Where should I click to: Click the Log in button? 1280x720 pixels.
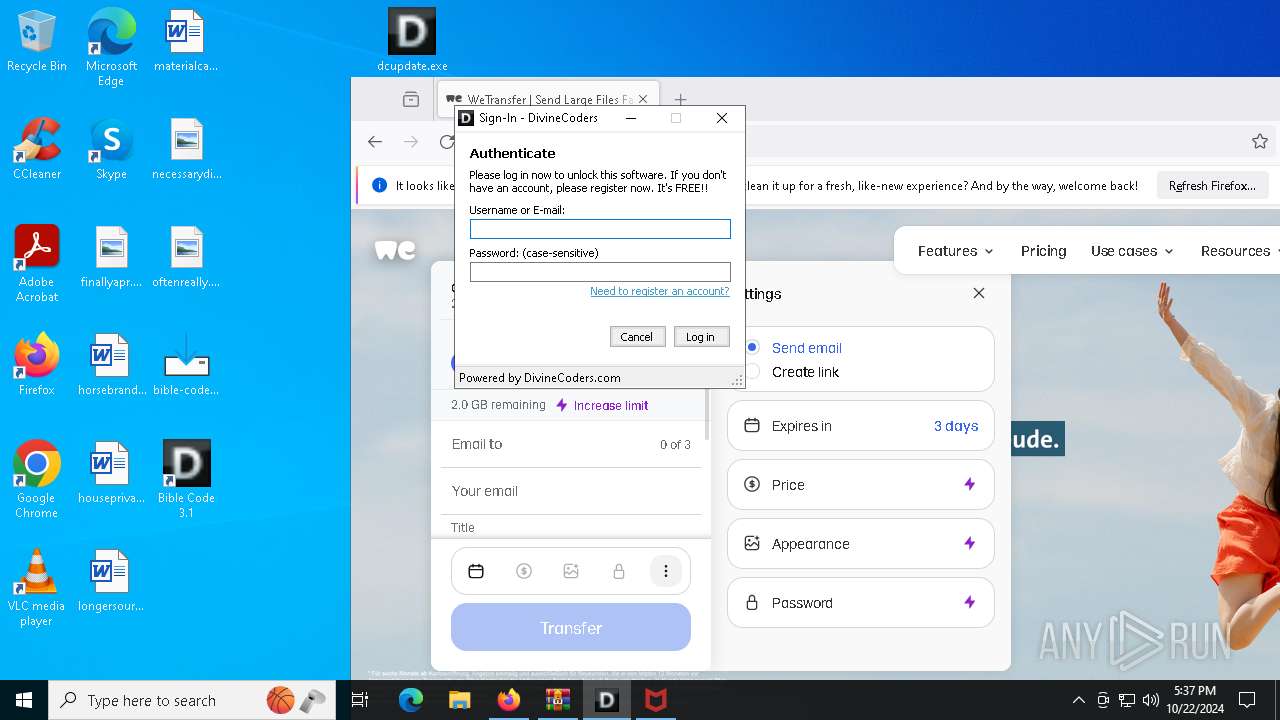pyautogui.click(x=700, y=337)
